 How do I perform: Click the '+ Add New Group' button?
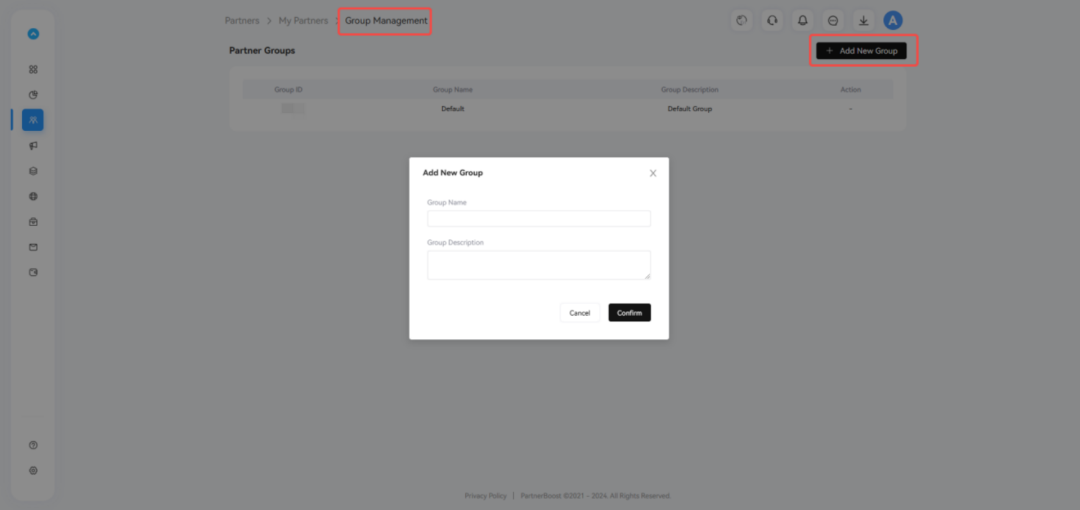(862, 51)
